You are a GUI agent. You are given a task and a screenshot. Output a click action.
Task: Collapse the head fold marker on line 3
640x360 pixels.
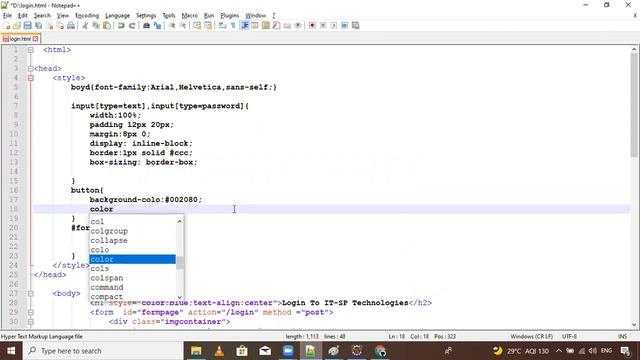click(31, 69)
